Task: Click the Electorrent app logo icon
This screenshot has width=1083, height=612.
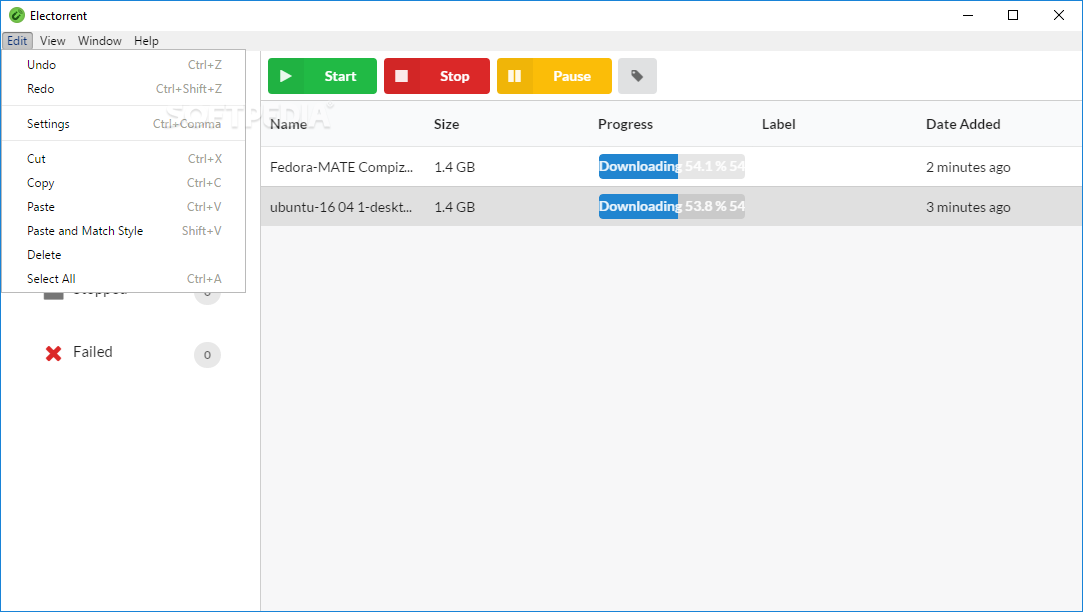Action: 17,15
